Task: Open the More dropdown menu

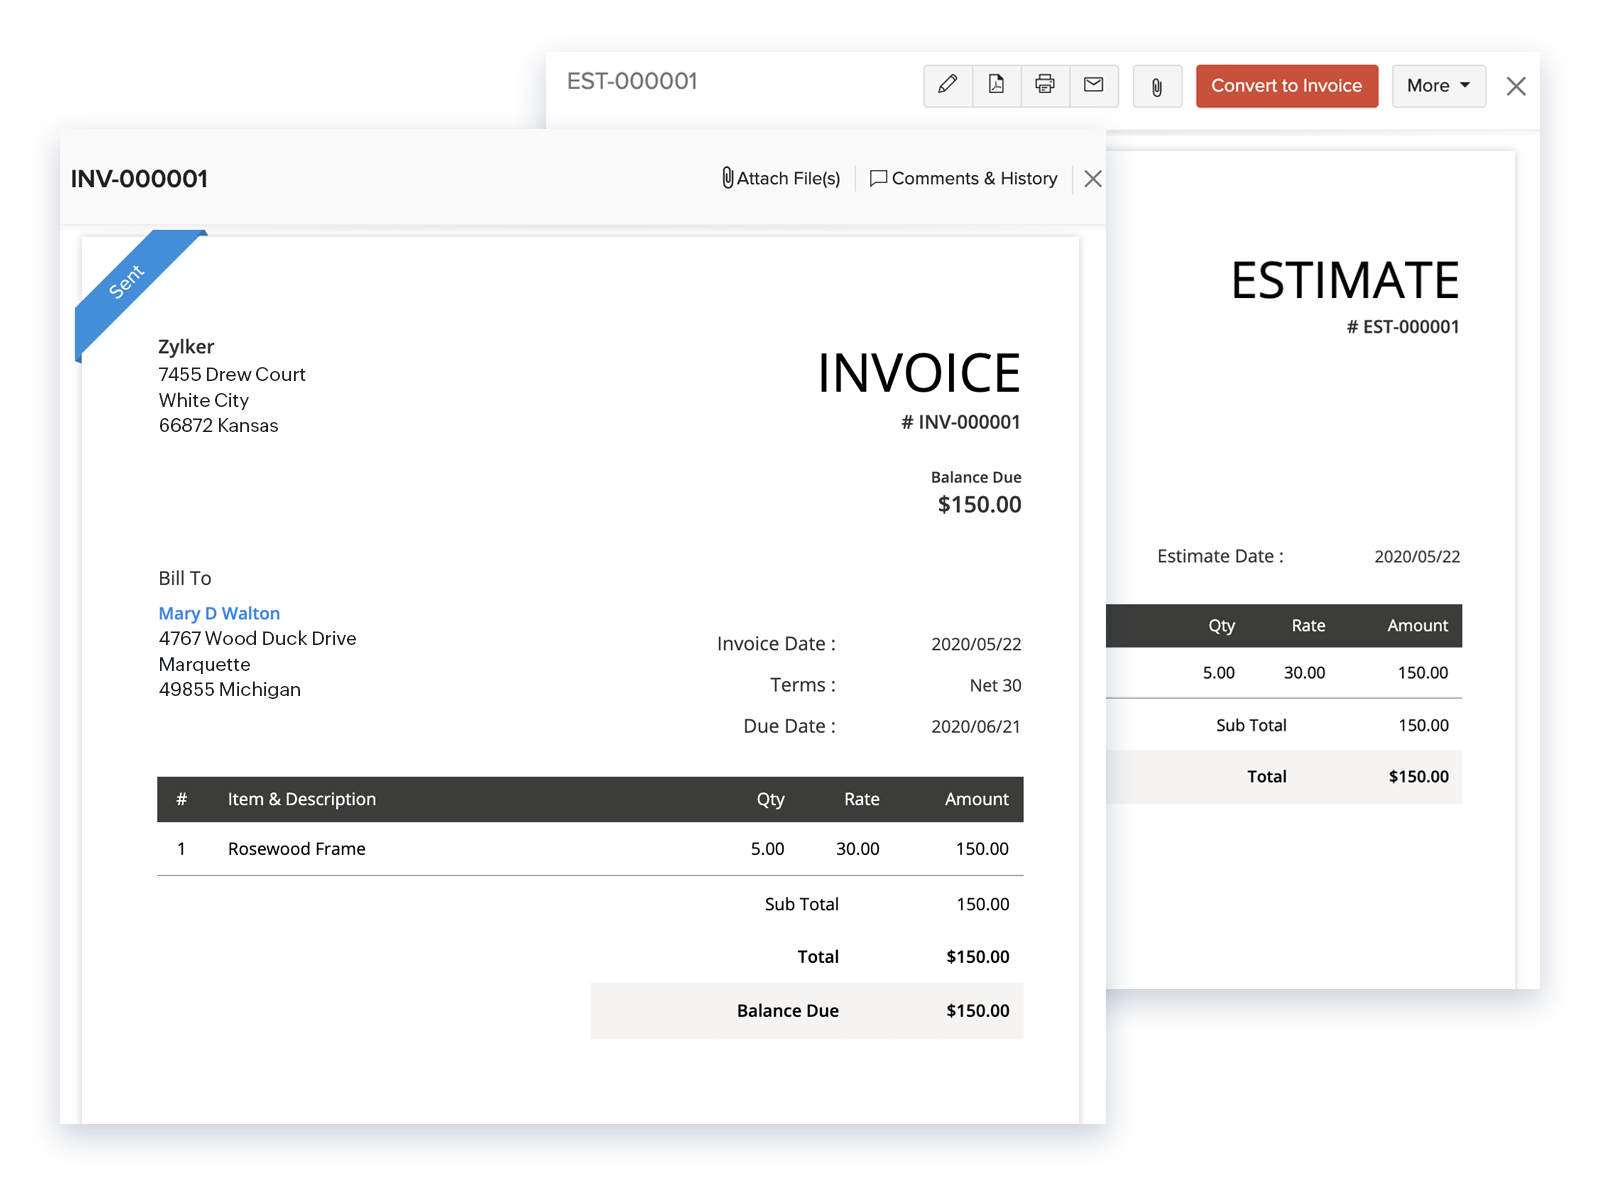Action: (1438, 86)
